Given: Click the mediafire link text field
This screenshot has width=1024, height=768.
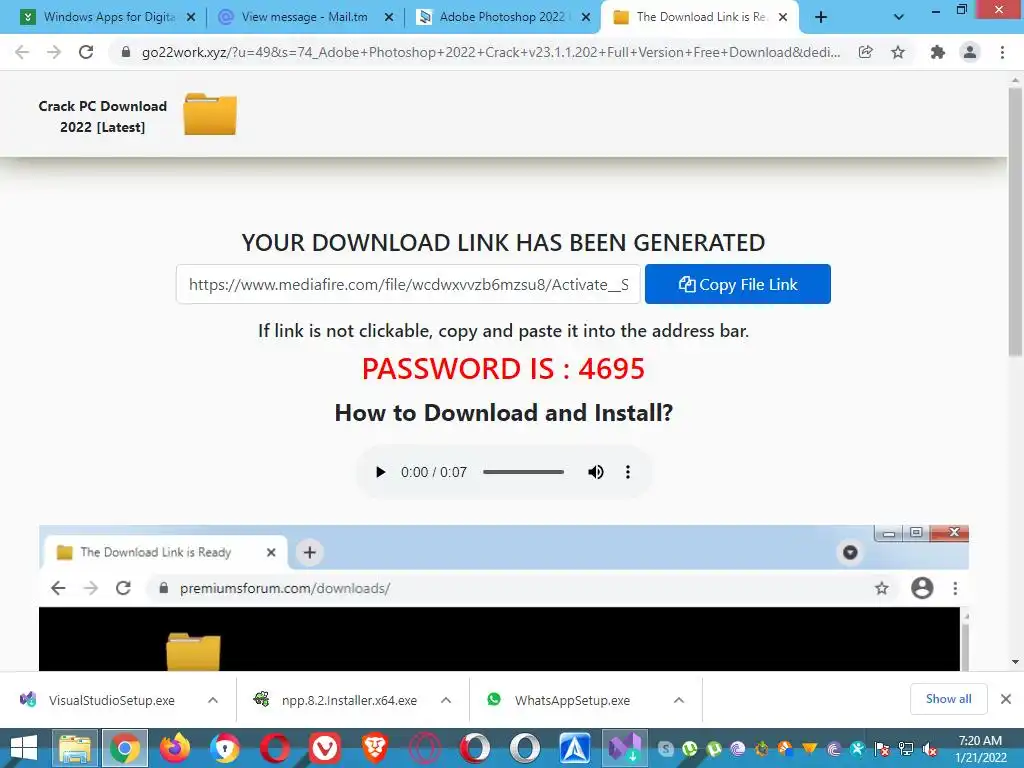Looking at the screenshot, I should coord(408,284).
